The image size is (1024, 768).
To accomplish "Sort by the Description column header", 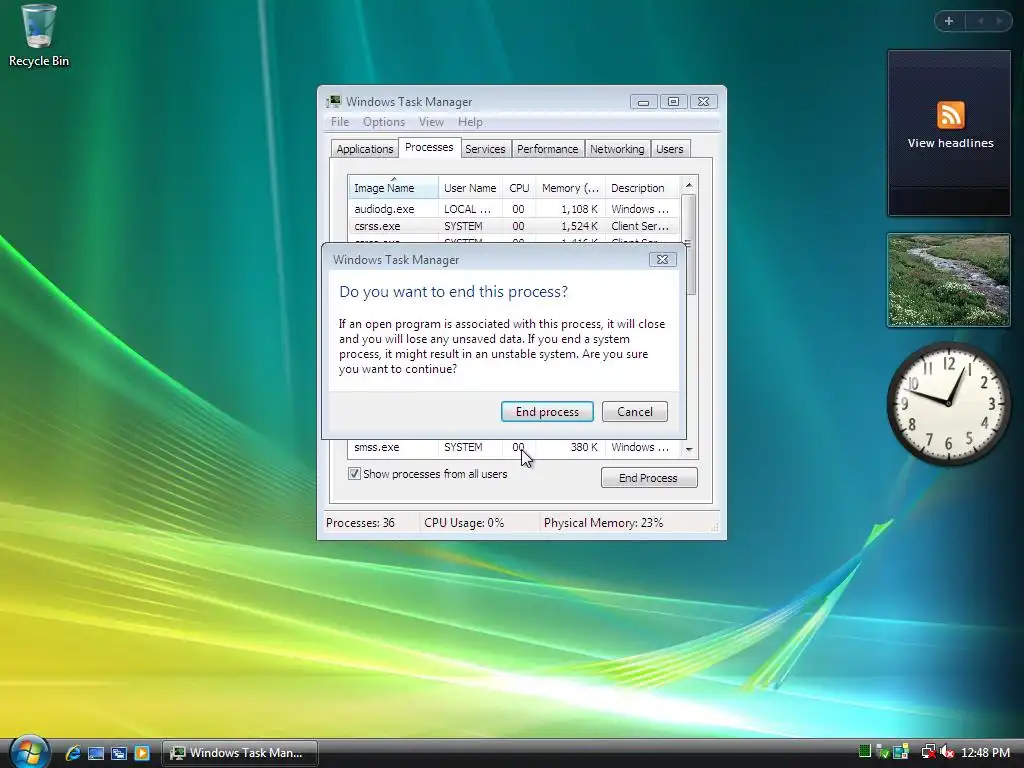I will tap(643, 187).
